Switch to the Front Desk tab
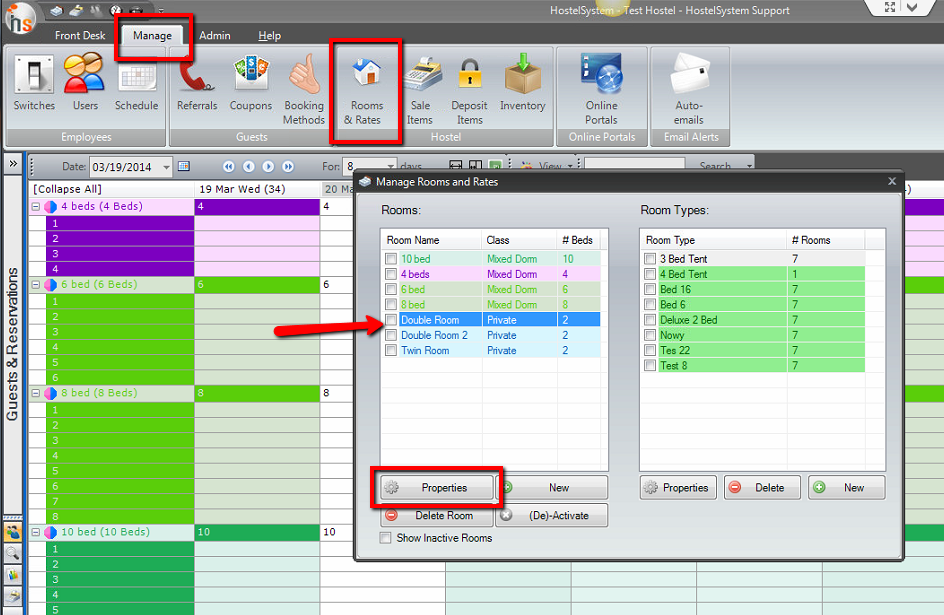944x615 pixels. click(80, 36)
